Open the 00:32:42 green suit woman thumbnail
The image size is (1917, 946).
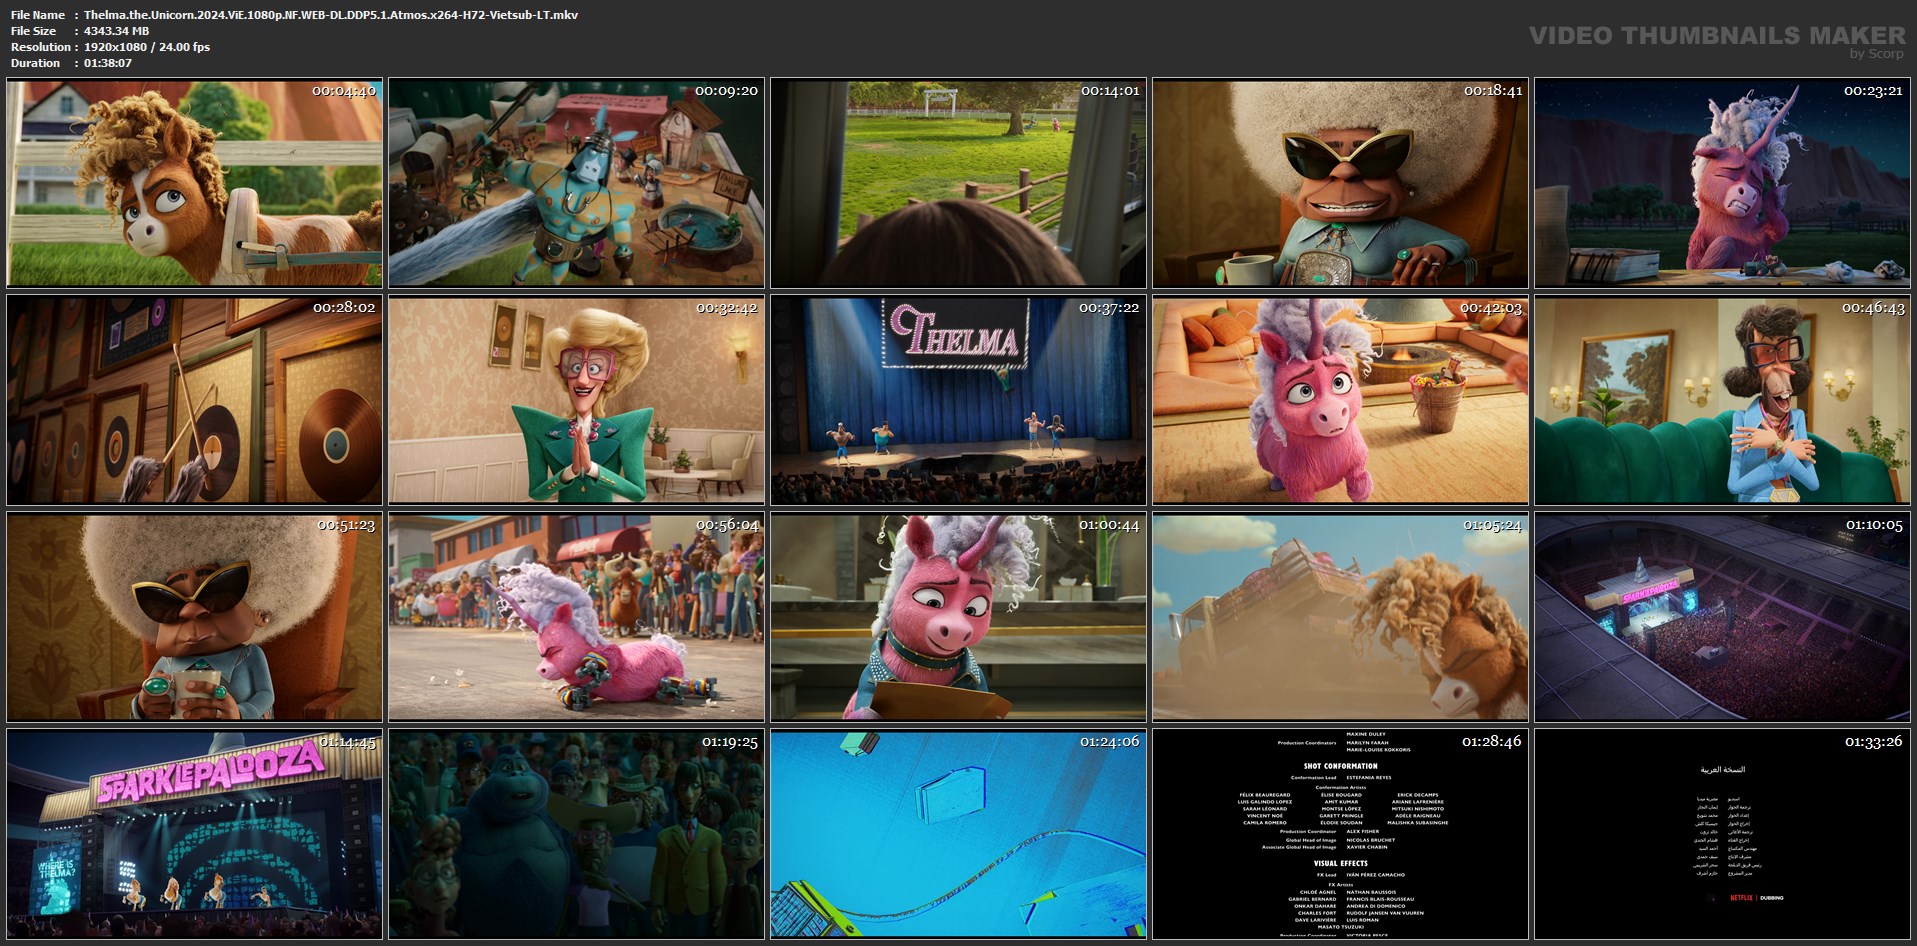click(x=576, y=400)
